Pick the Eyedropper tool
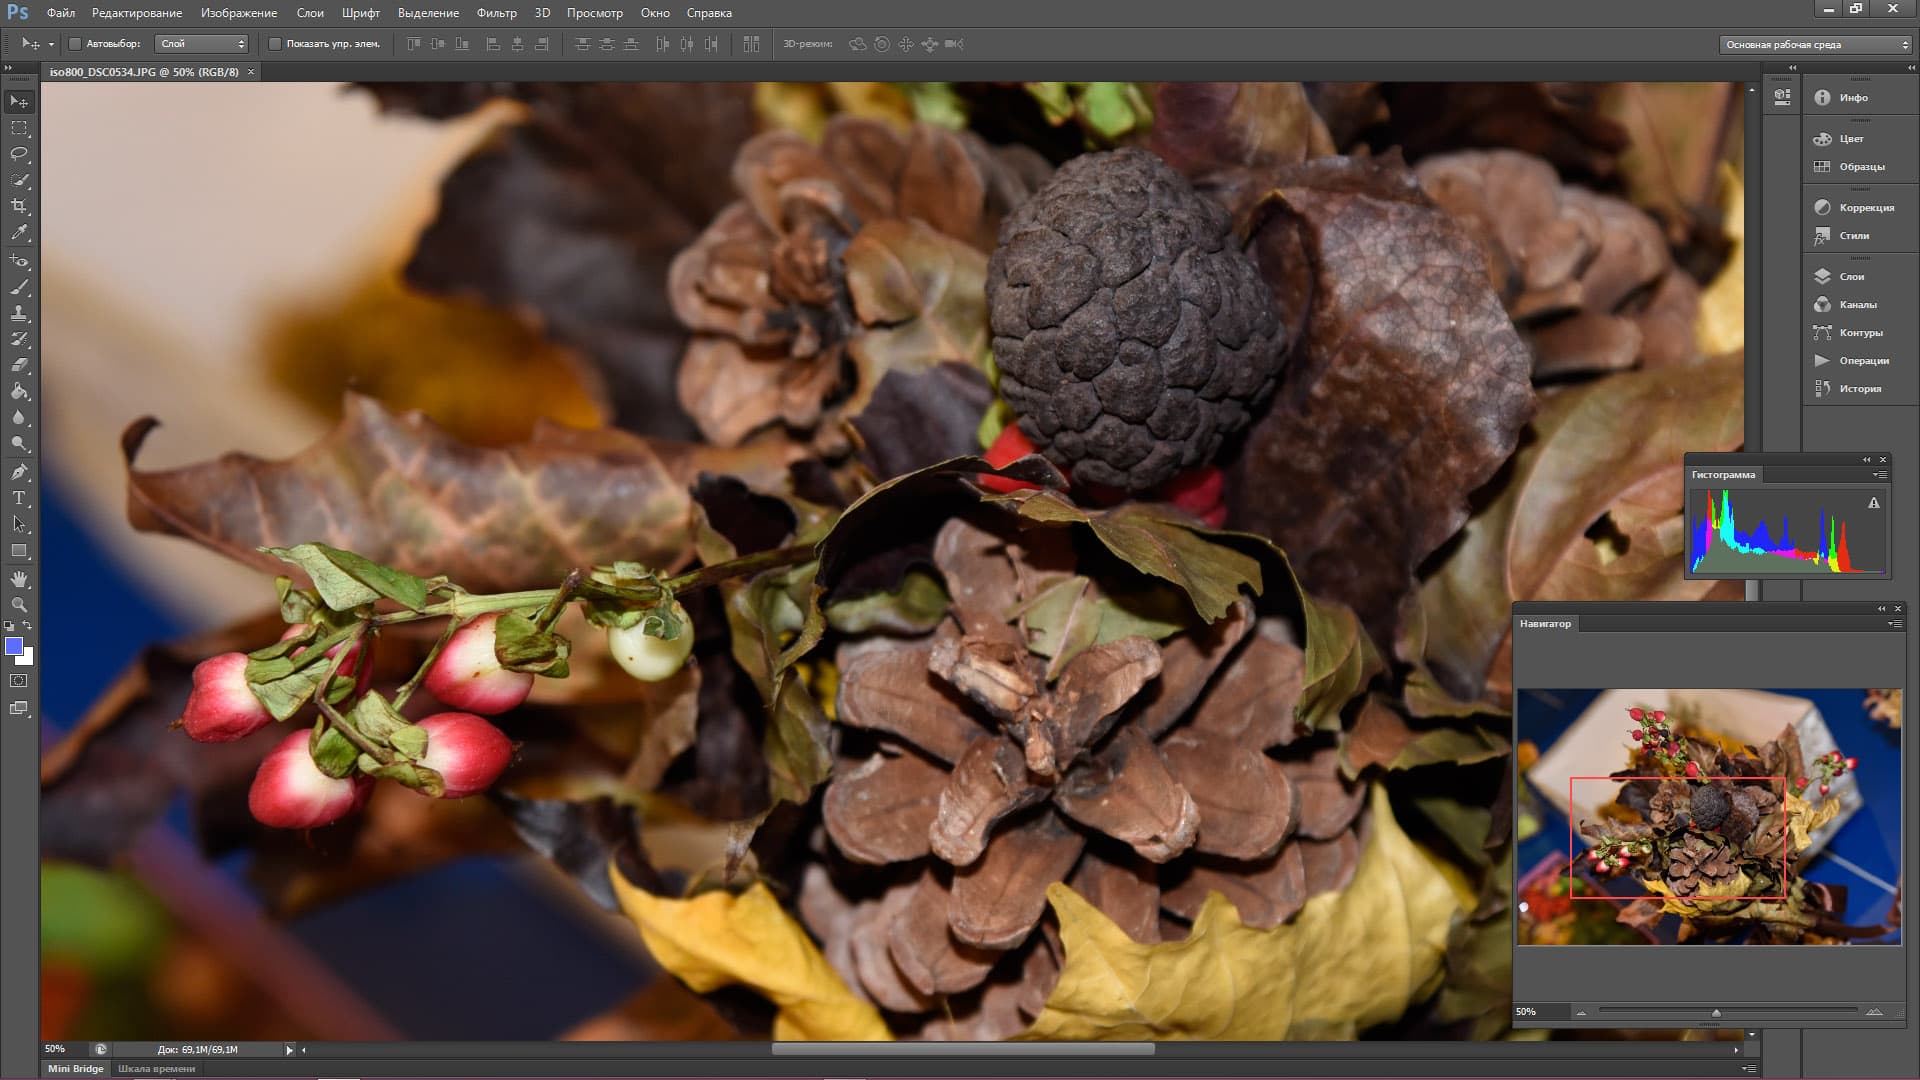The image size is (1920, 1080). point(19,232)
